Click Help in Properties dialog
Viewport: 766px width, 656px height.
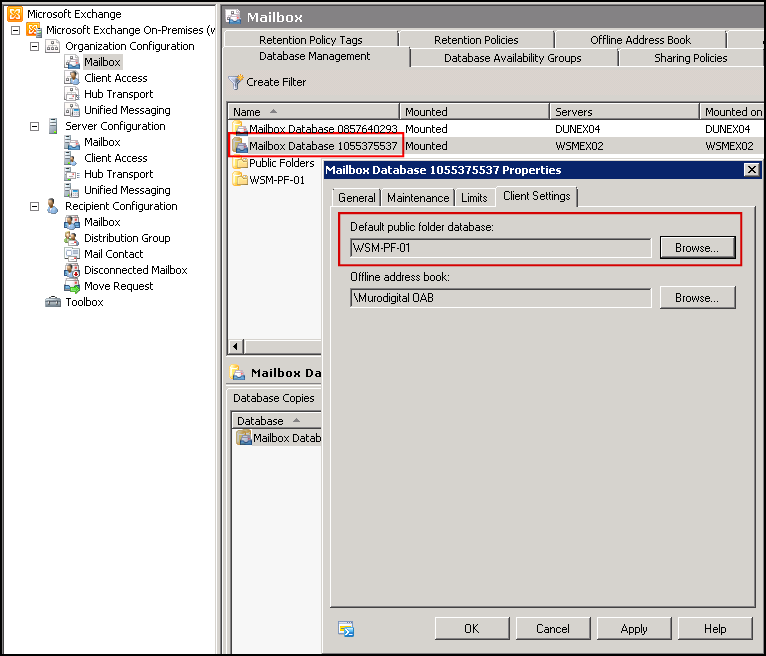click(715, 629)
